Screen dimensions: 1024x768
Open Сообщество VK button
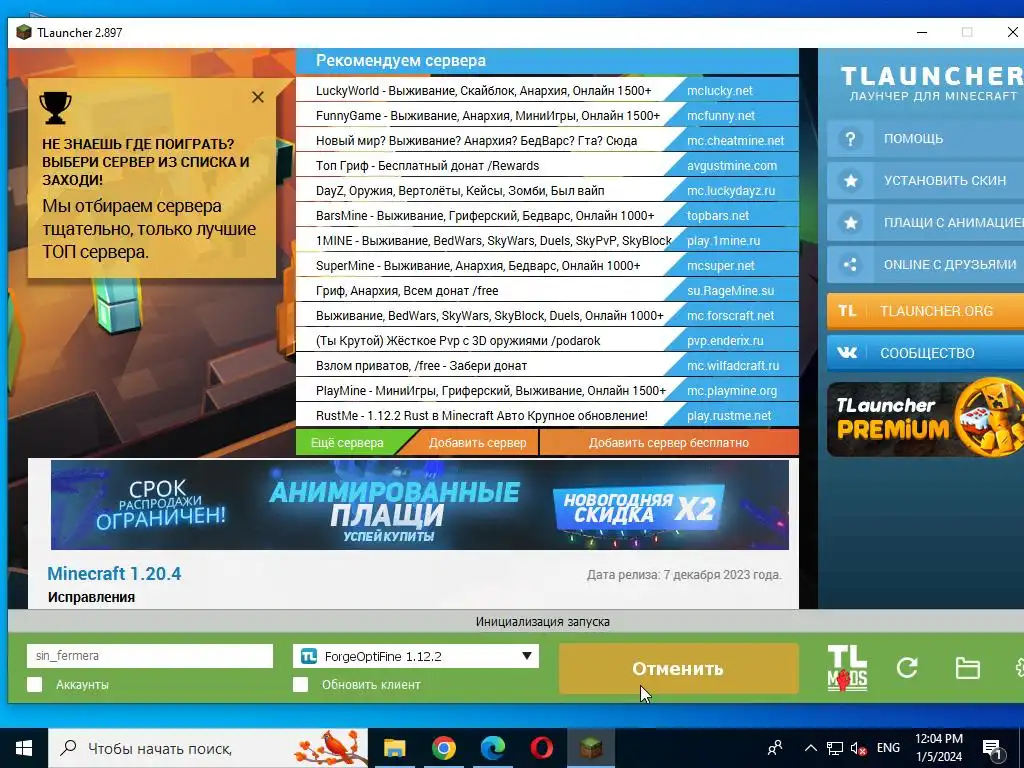click(x=925, y=353)
